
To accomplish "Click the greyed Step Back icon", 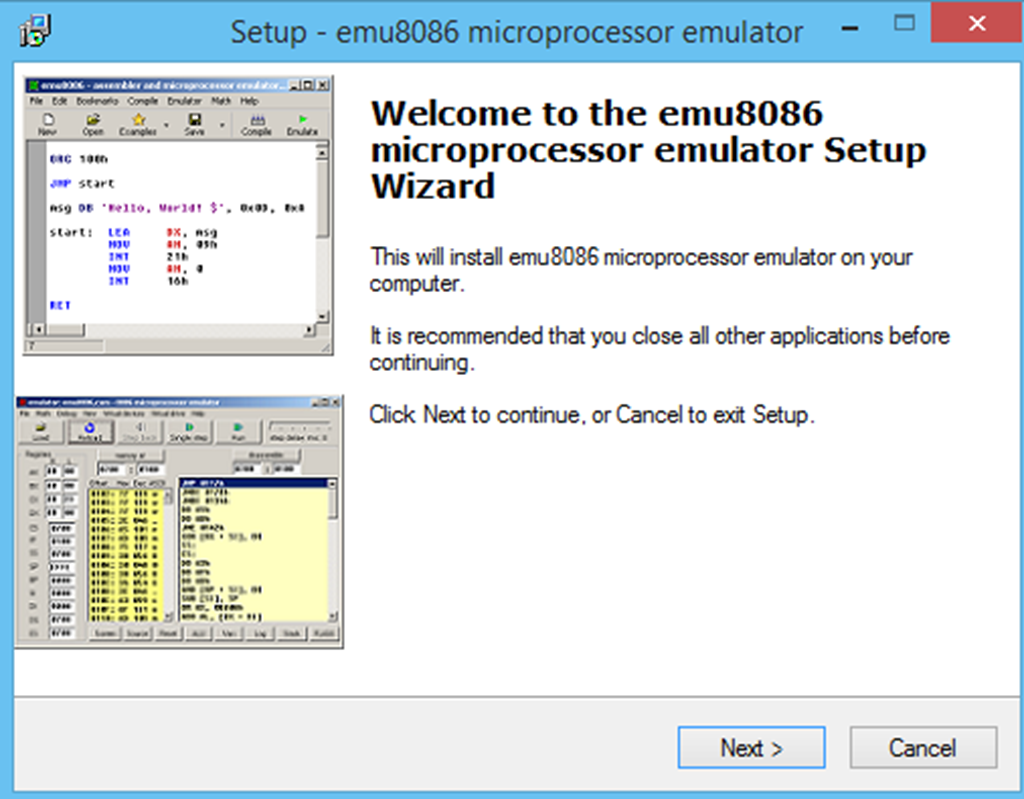I will point(141,428).
